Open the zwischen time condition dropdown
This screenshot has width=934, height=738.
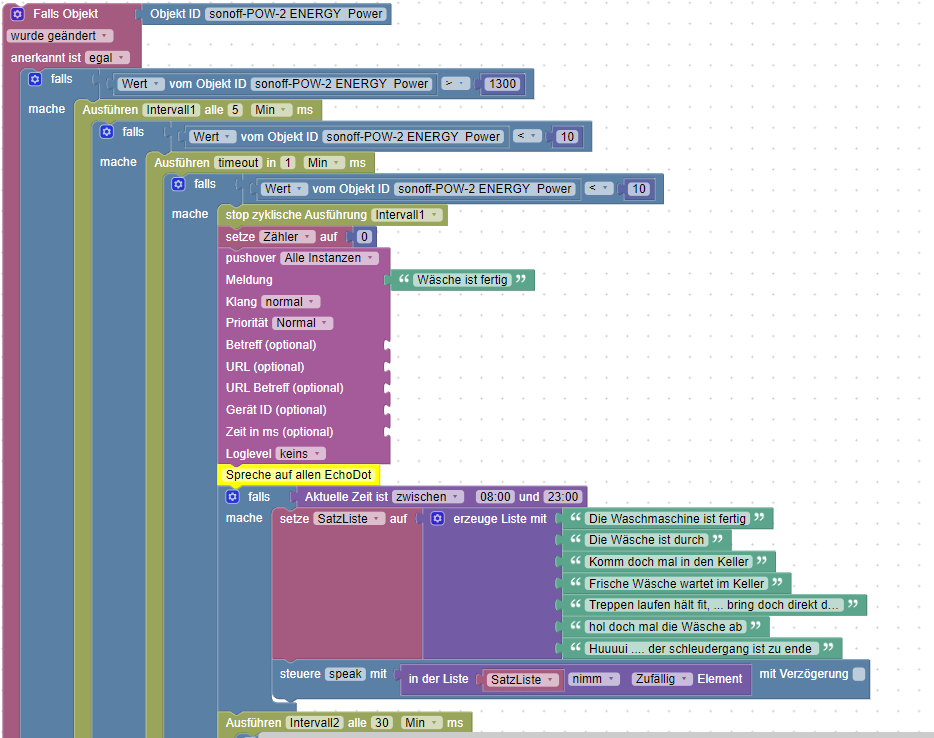(x=428, y=497)
